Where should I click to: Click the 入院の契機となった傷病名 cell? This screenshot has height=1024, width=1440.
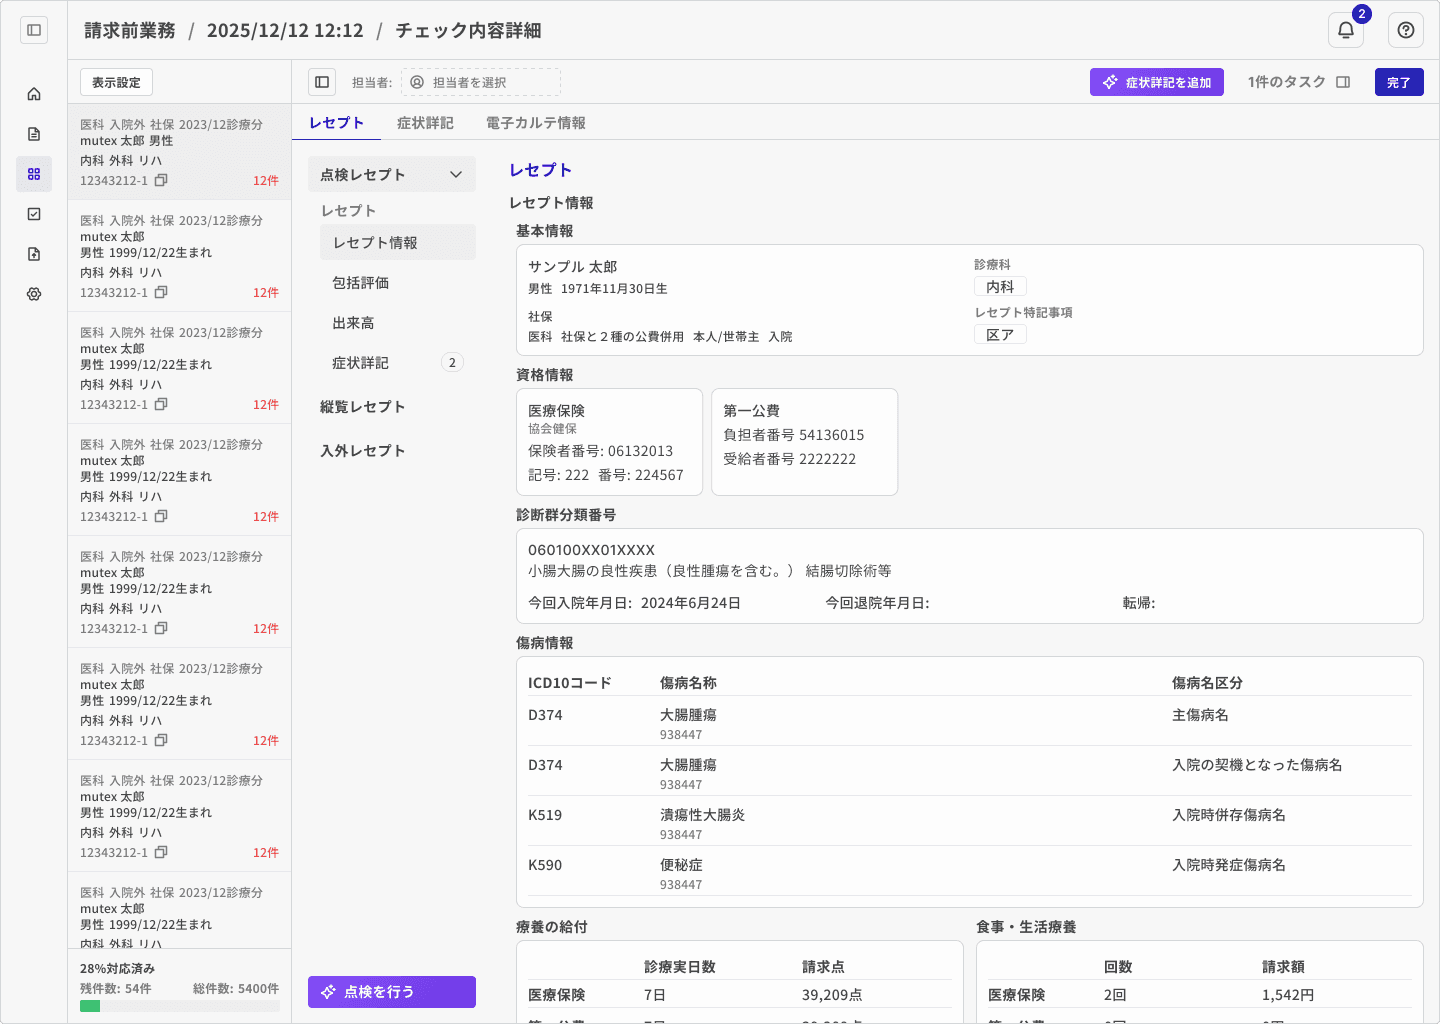[x=1257, y=765]
